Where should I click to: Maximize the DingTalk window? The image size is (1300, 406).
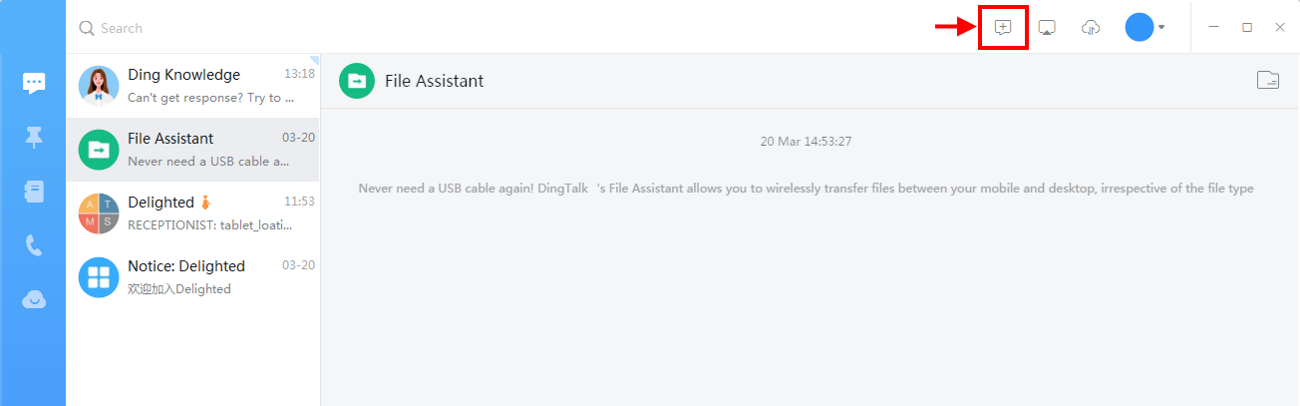(1247, 28)
